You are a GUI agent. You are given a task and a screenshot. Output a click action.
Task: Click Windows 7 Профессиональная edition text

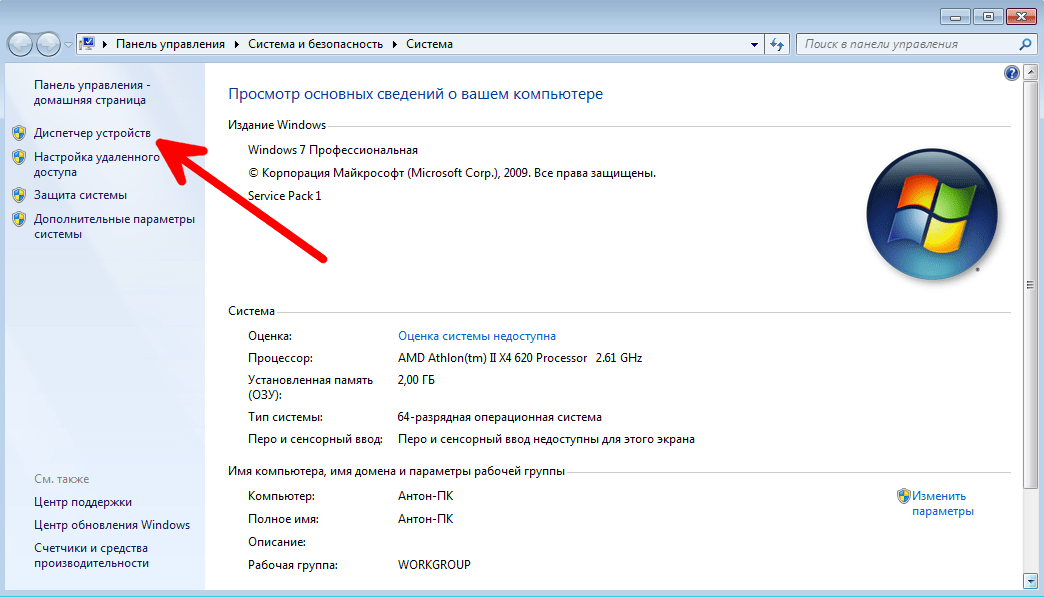[x=333, y=150]
